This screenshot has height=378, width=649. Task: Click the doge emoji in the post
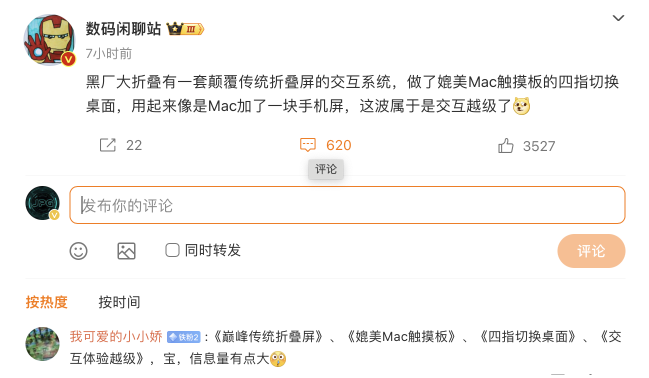521,106
